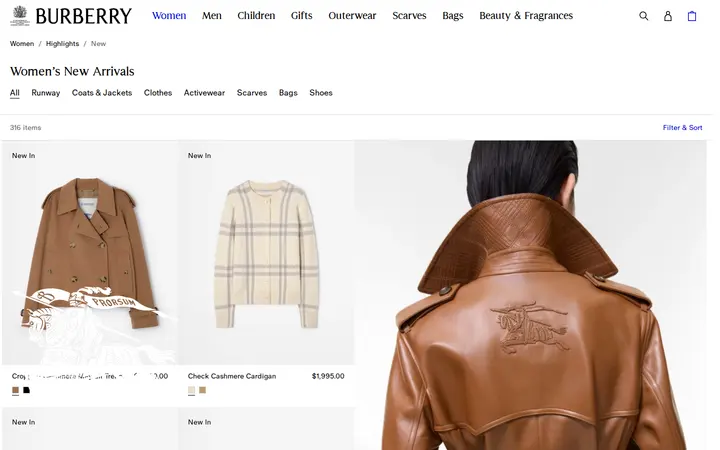Open the leather trench coat feature image
This screenshot has width=720, height=450.
(530, 295)
